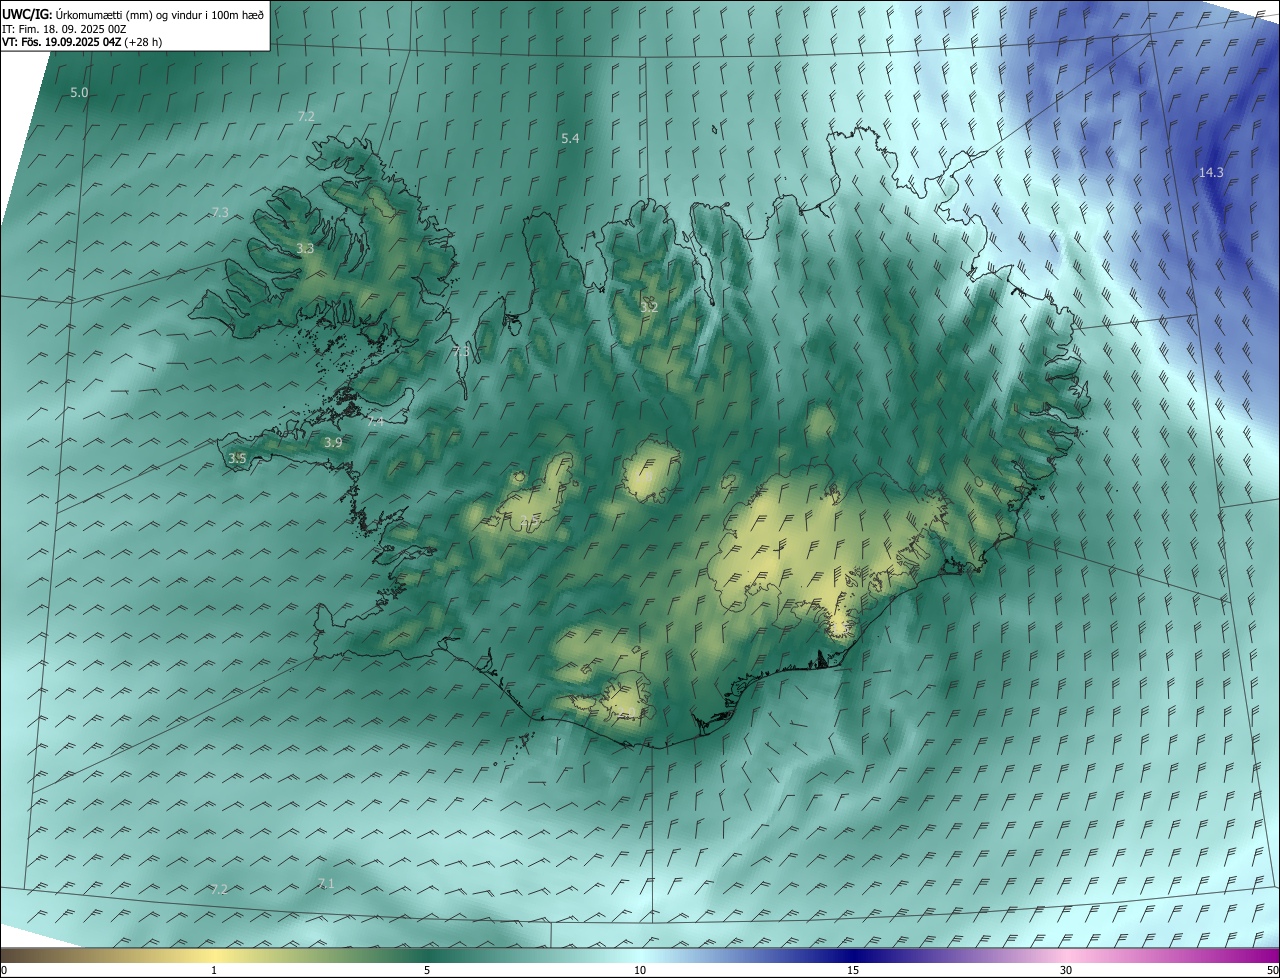1280x978 pixels.
Task: Select the '50' tick on the colour scale
Action: click(1272, 971)
